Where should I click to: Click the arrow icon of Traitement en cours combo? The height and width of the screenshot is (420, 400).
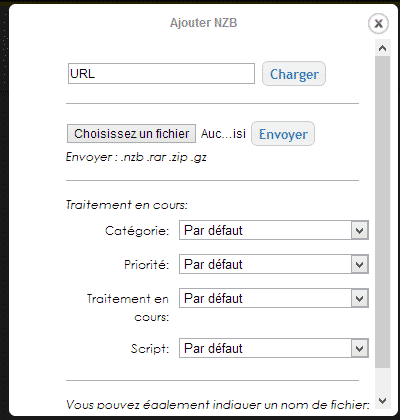(x=359, y=298)
